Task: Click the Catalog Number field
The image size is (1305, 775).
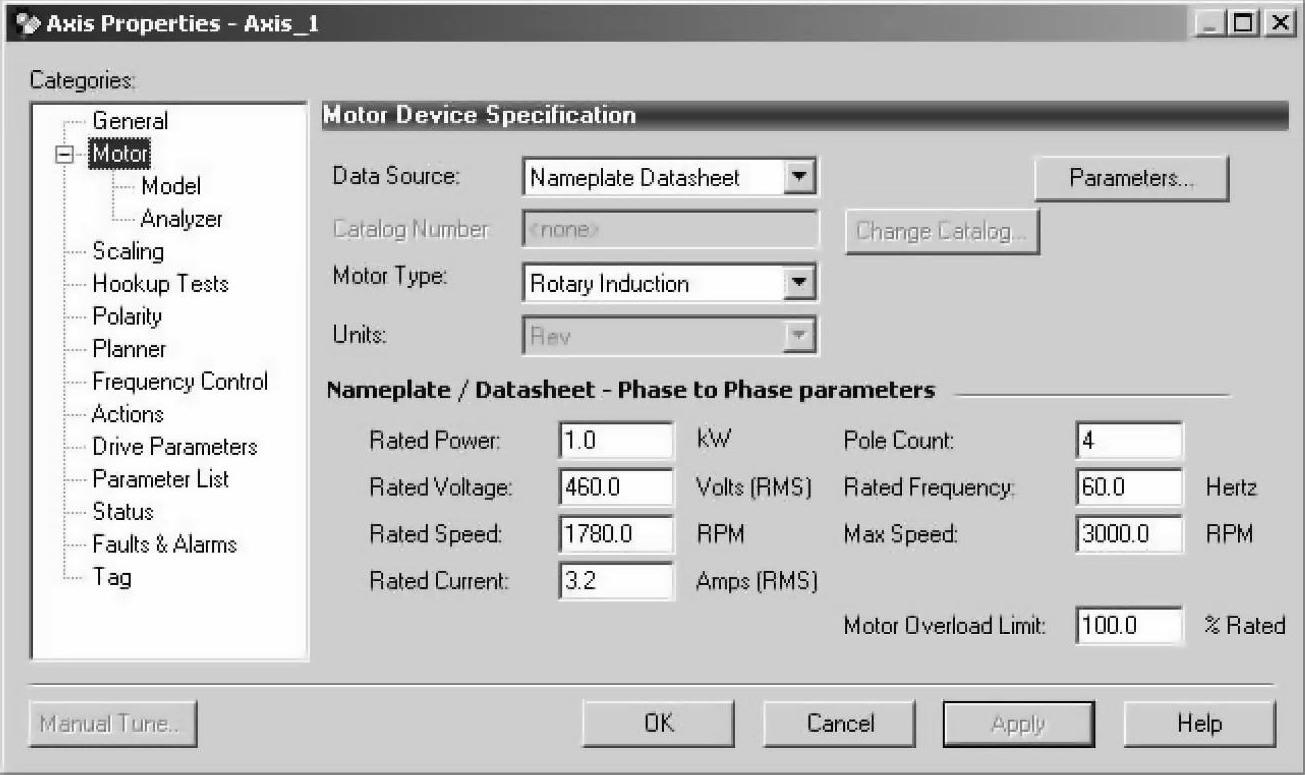Action: [670, 230]
